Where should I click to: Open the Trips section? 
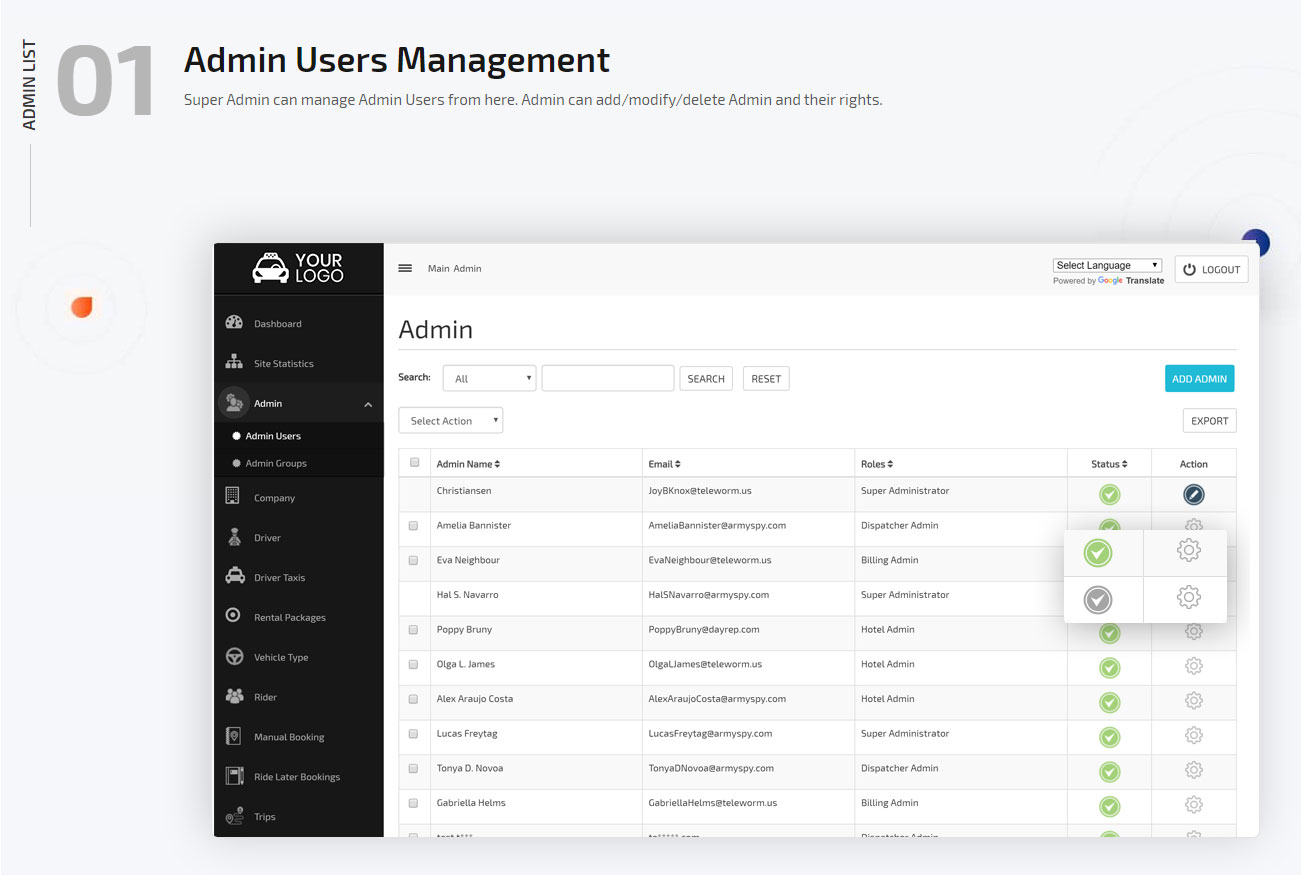point(264,816)
